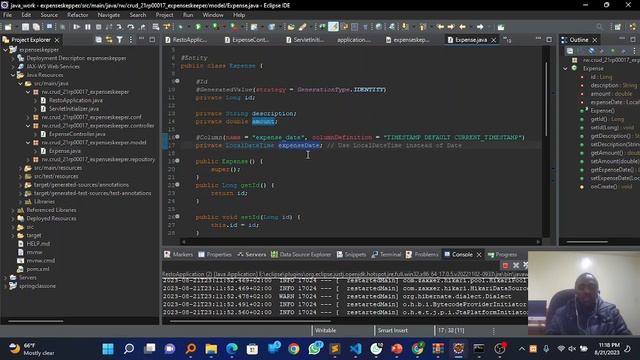Toggle Block Selection mode toolbar button
The image size is (640, 360).
point(355,27)
